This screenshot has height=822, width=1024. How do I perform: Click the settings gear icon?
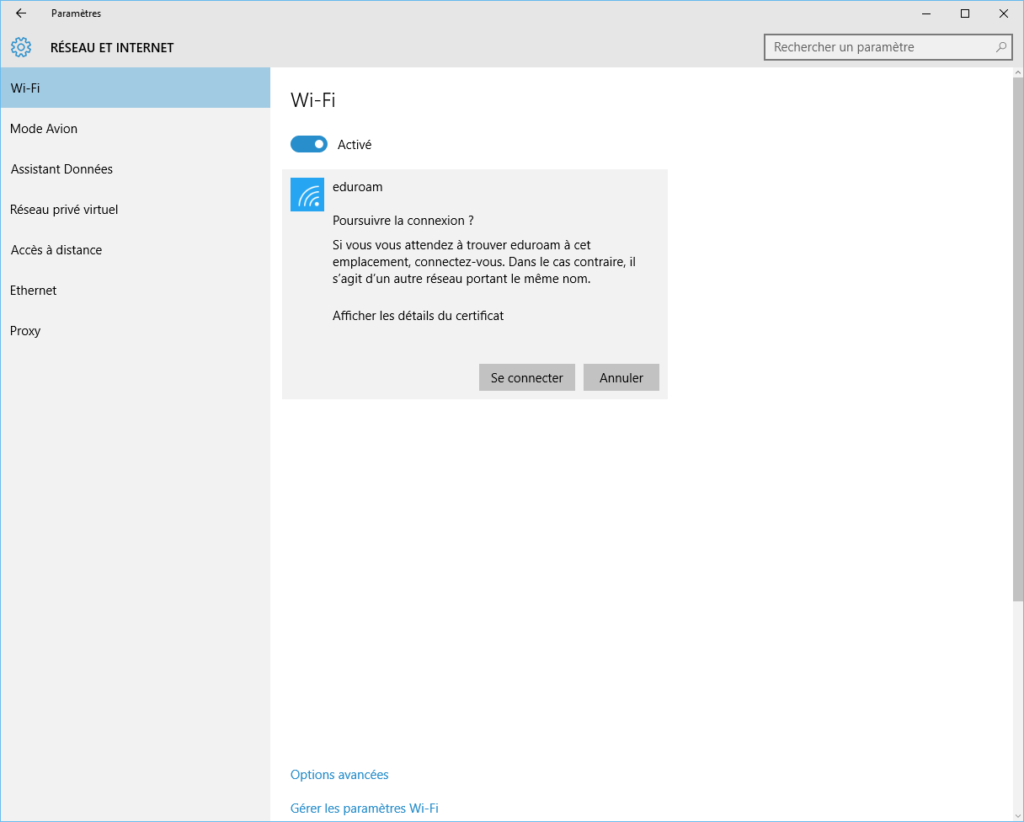tap(21, 47)
